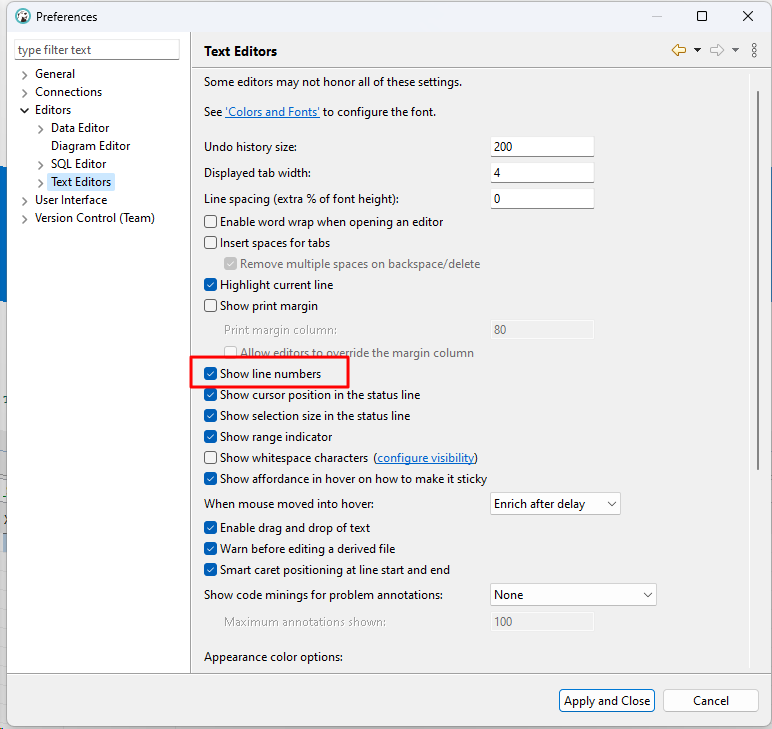Select Text Editors preferences page
Image resolution: width=772 pixels, height=729 pixels.
coord(81,182)
